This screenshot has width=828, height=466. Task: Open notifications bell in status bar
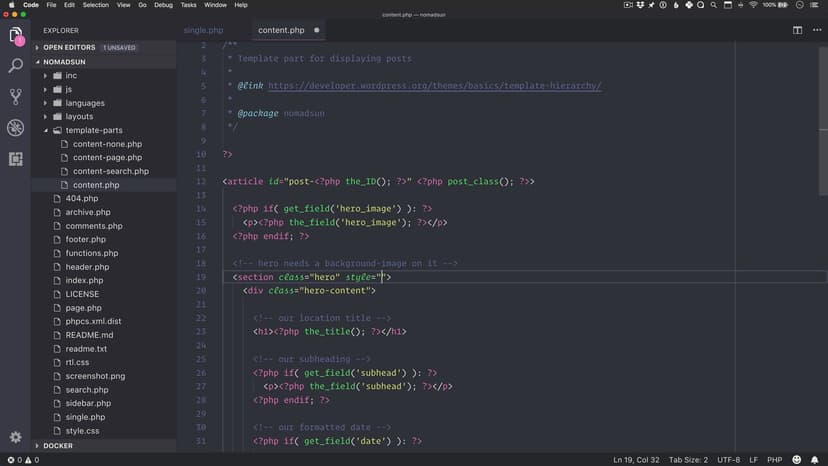tap(816, 459)
